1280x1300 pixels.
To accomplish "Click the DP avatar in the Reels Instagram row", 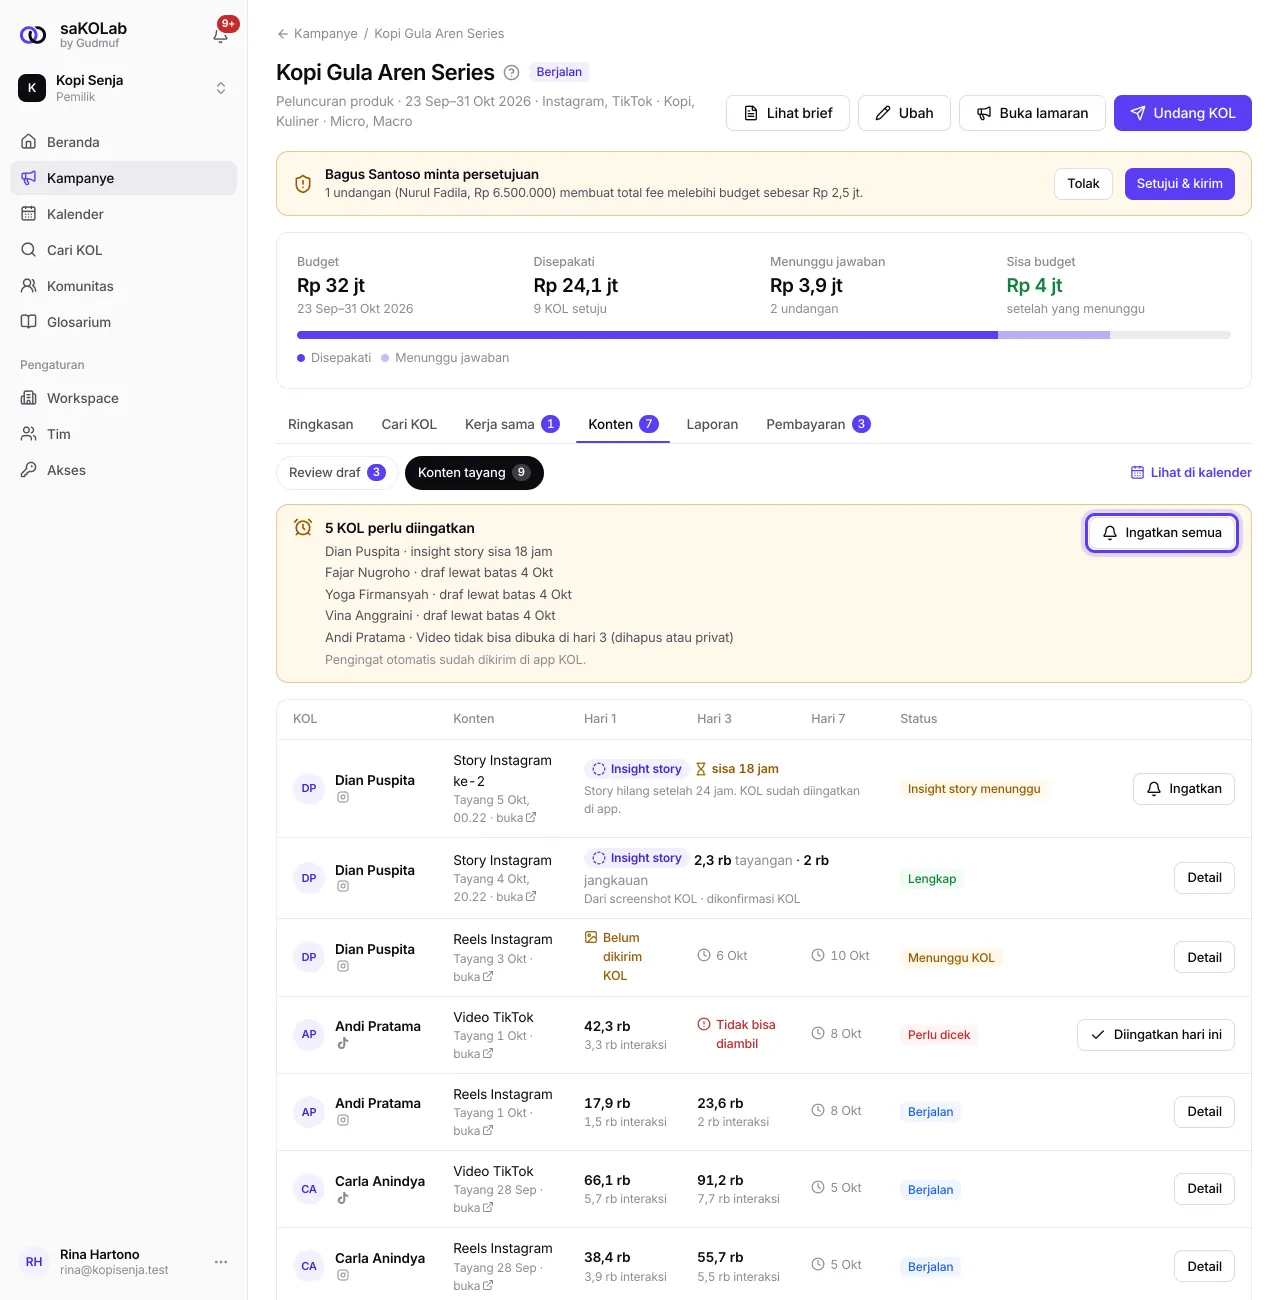I will pos(309,957).
